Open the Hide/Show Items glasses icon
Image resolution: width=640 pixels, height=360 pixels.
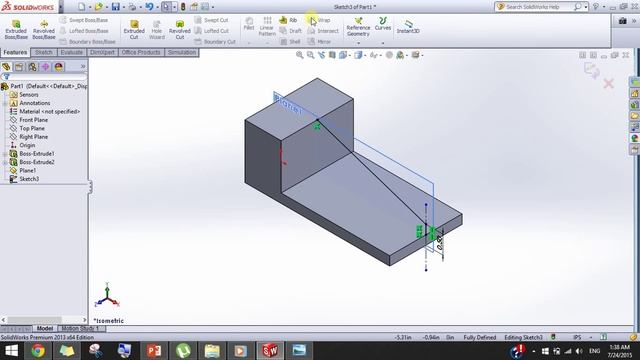pyautogui.click(x=373, y=55)
